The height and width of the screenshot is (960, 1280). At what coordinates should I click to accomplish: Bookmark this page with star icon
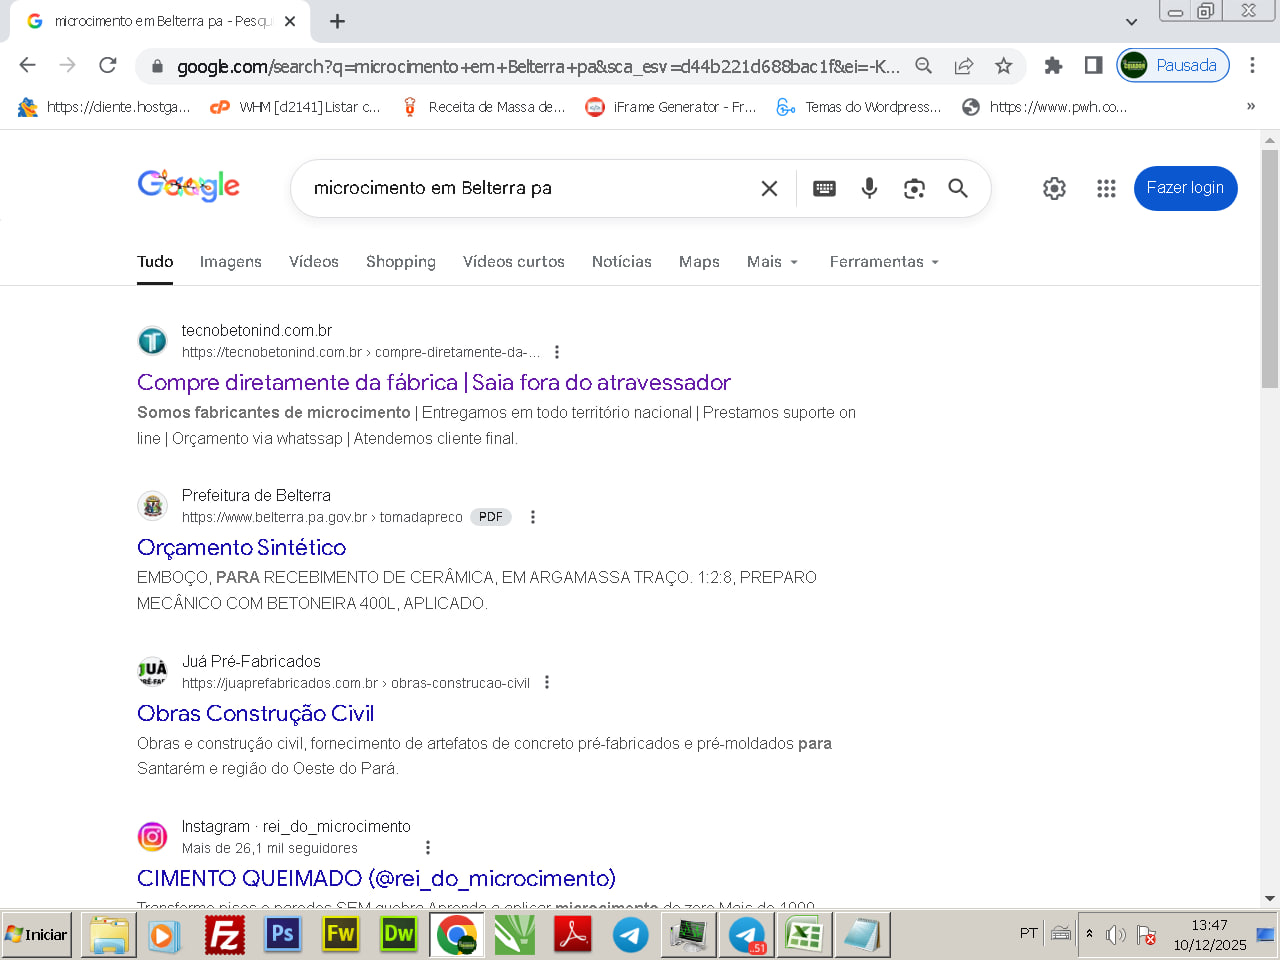pyautogui.click(x=1003, y=66)
